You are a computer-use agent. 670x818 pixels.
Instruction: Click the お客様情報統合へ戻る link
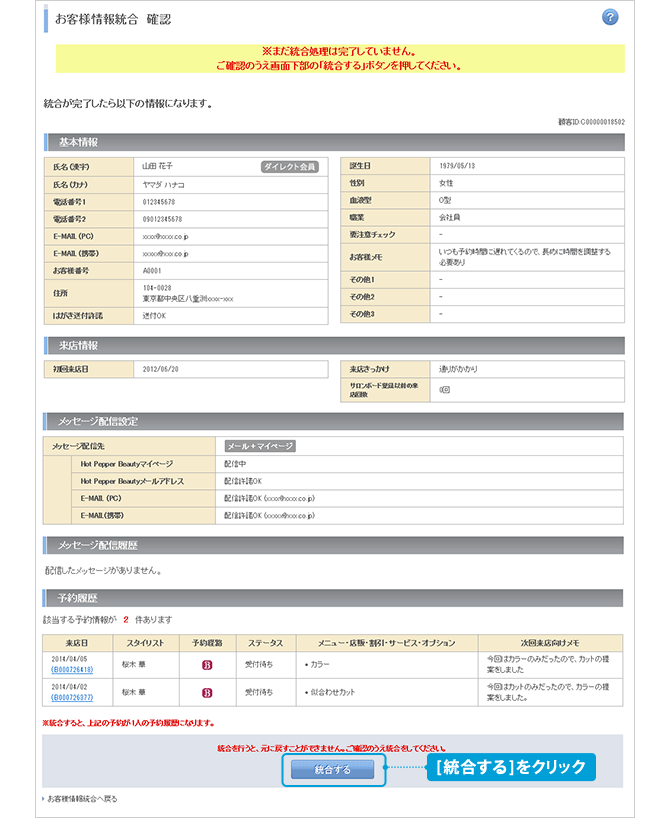coord(83,799)
